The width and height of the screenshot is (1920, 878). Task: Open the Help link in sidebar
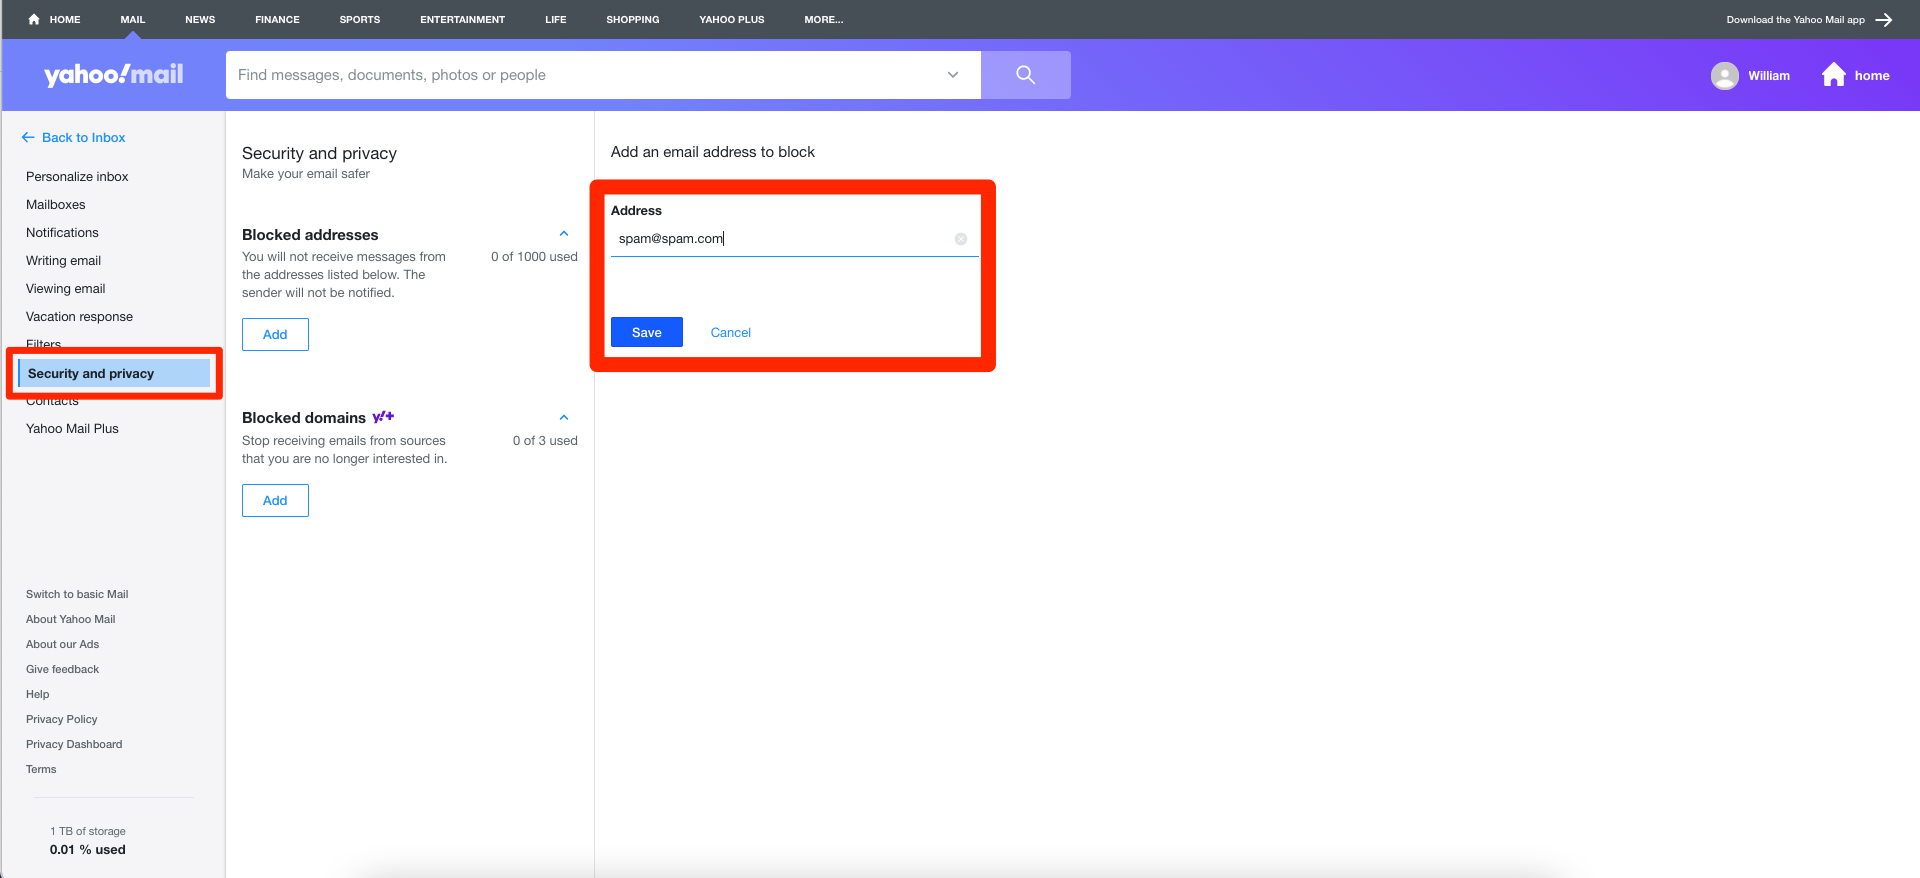click(37, 694)
